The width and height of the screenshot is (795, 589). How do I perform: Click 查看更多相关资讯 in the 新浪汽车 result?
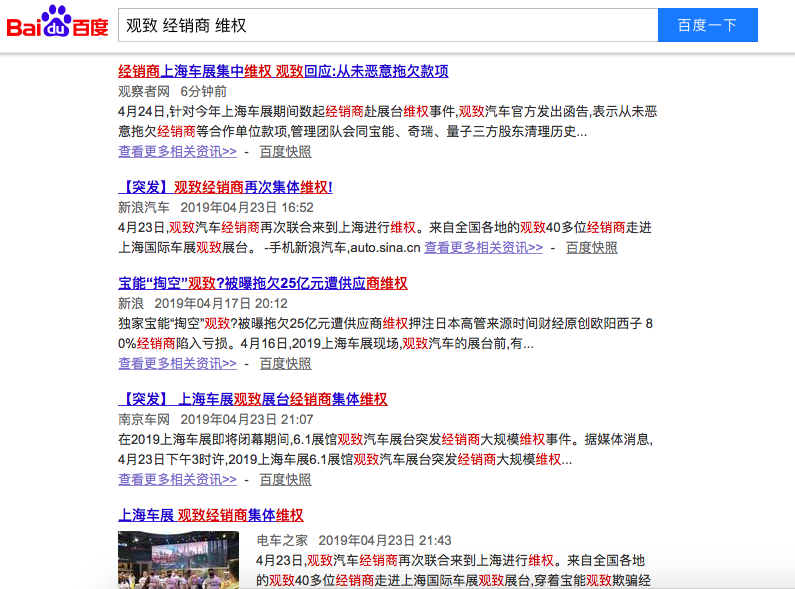484,247
